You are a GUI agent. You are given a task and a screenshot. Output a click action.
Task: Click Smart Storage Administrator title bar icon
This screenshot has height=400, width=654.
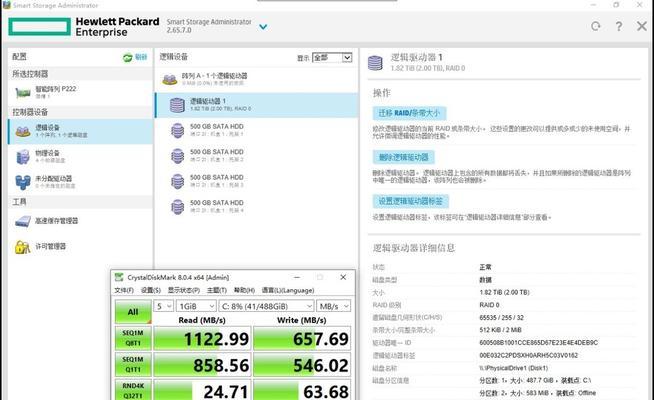pyautogui.click(x=6, y=5)
